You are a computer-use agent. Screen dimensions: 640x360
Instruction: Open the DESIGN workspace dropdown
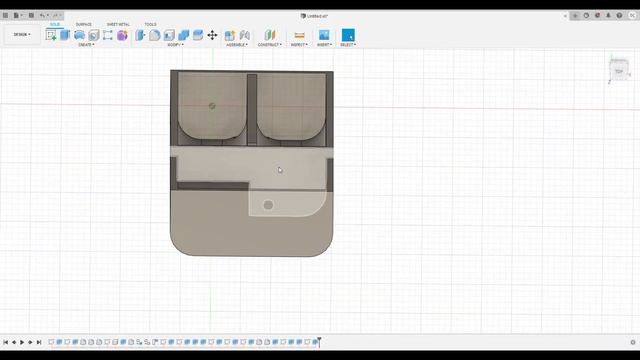coord(22,34)
